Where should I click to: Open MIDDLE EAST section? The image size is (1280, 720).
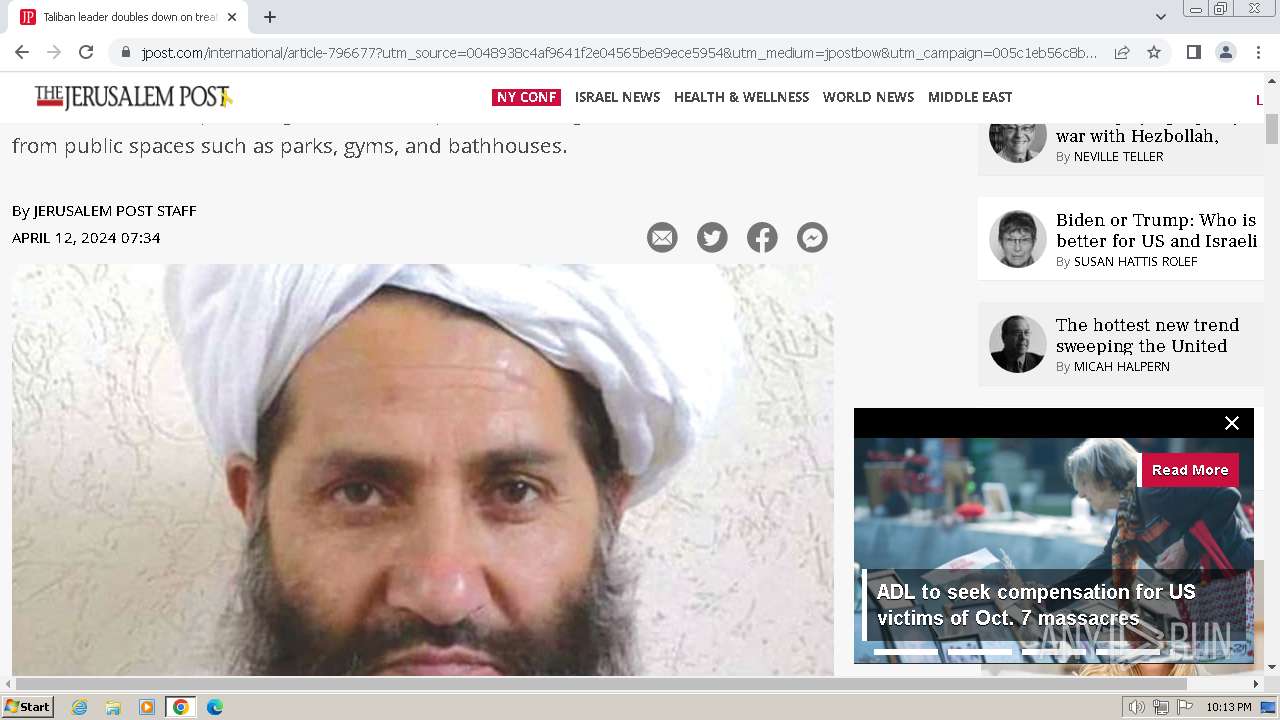pos(970,97)
